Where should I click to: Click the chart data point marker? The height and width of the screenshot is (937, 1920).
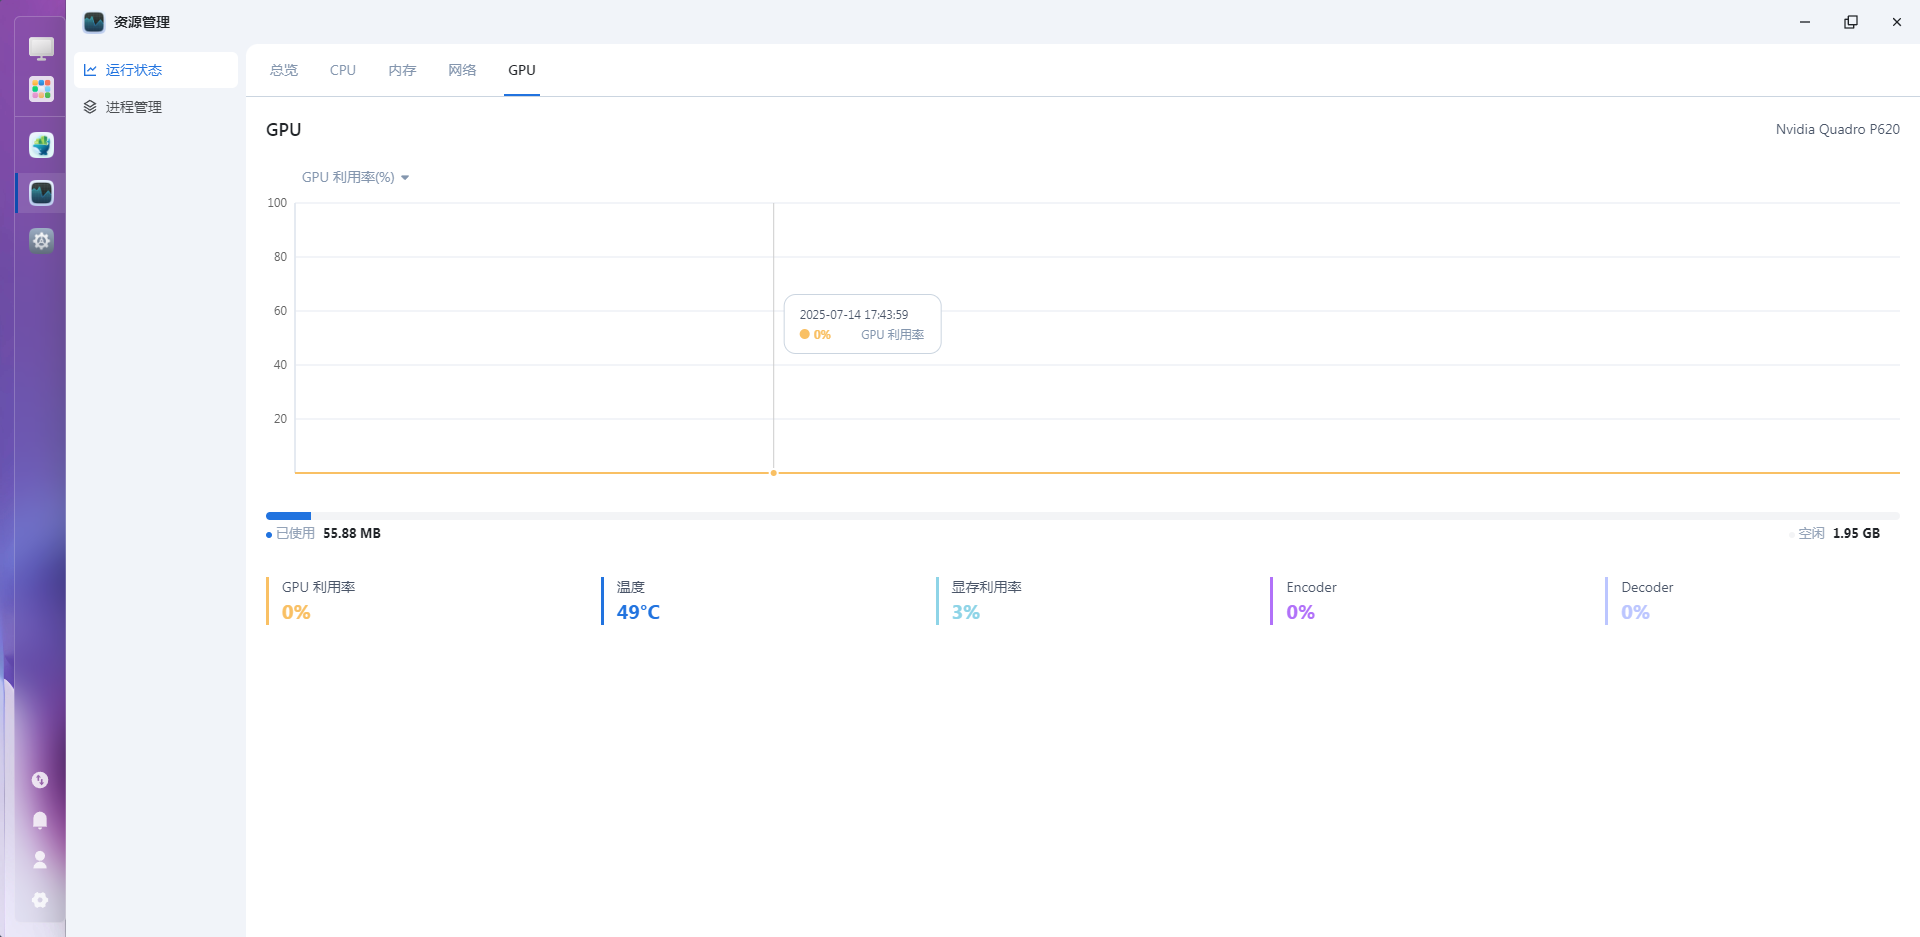(x=773, y=473)
